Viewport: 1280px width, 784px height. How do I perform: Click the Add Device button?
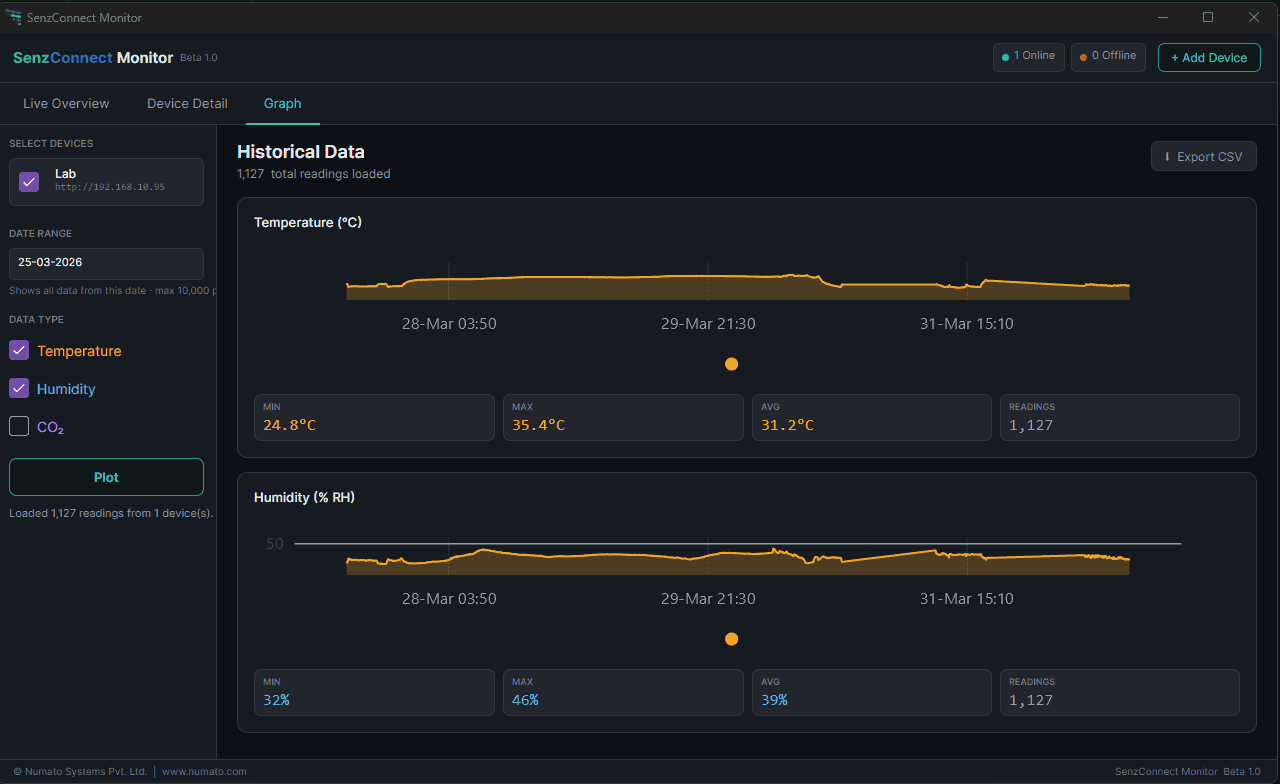(x=1208, y=58)
